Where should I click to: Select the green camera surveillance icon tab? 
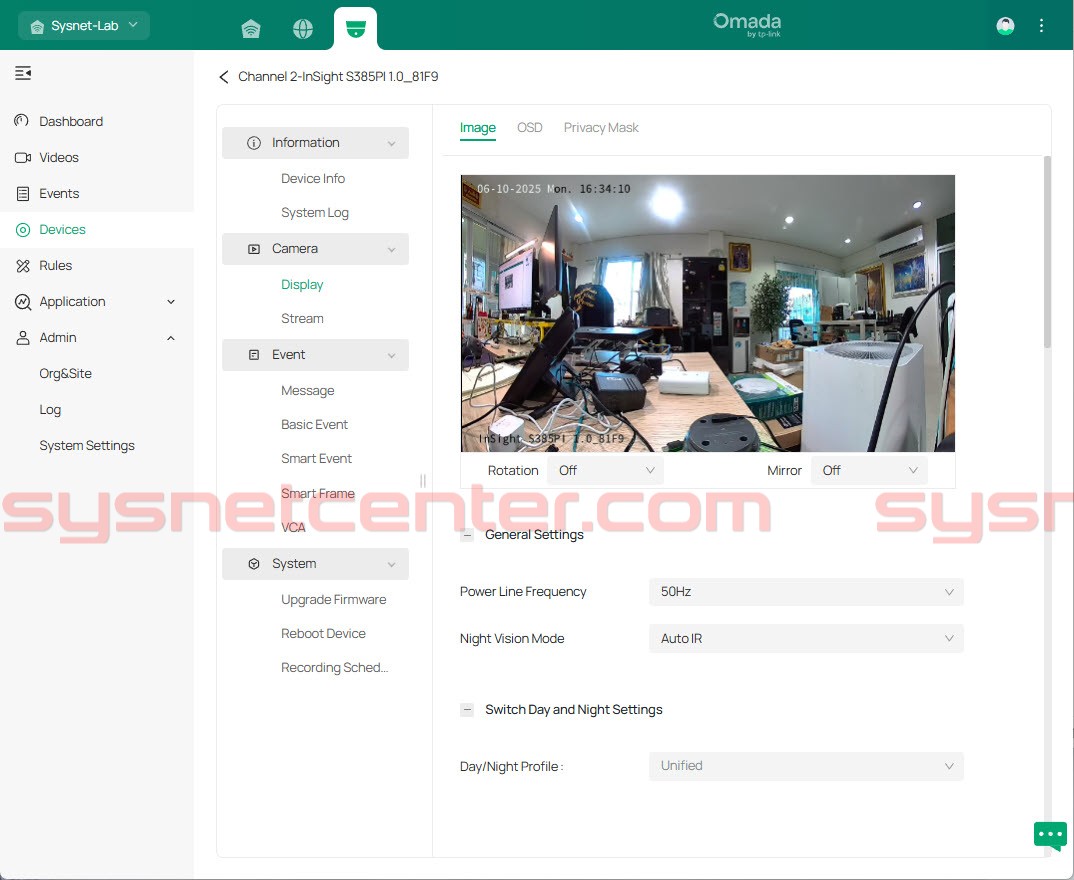(355, 29)
